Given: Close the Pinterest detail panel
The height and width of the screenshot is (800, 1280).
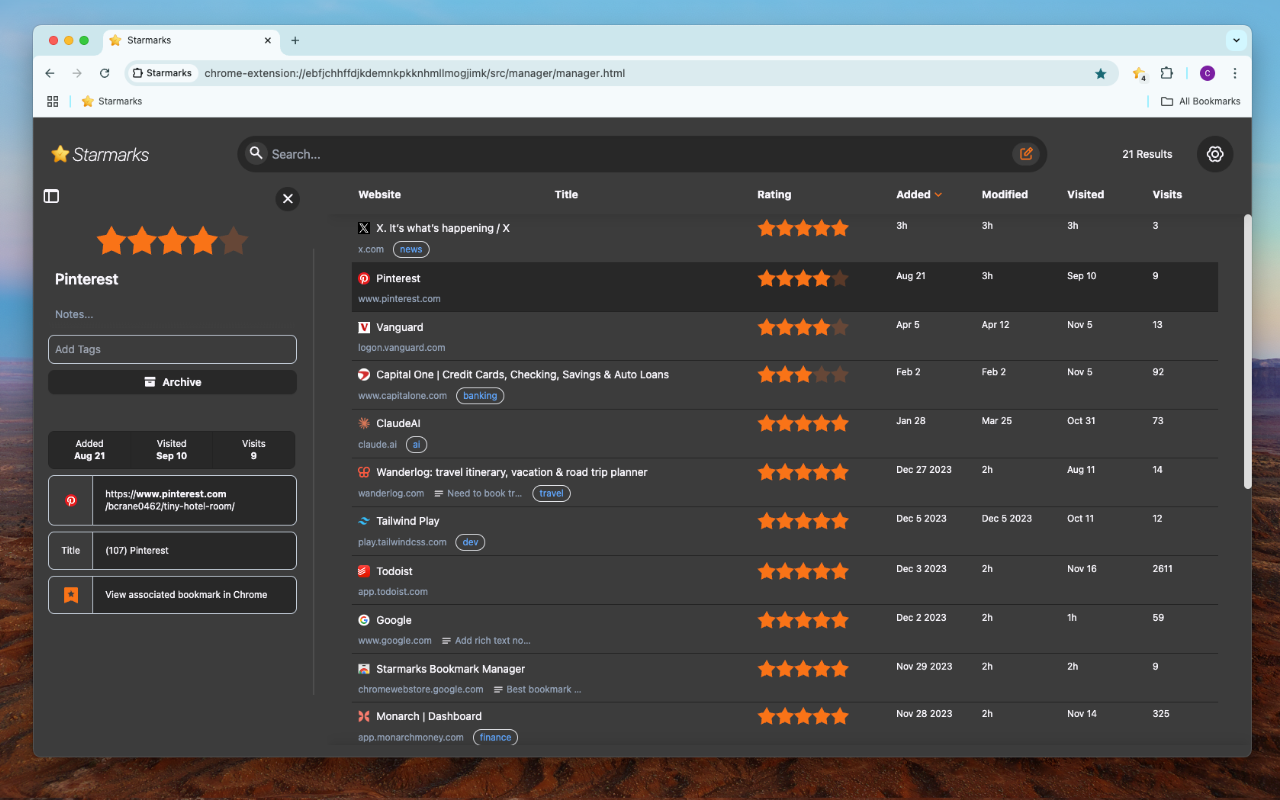Looking at the screenshot, I should click(x=288, y=199).
